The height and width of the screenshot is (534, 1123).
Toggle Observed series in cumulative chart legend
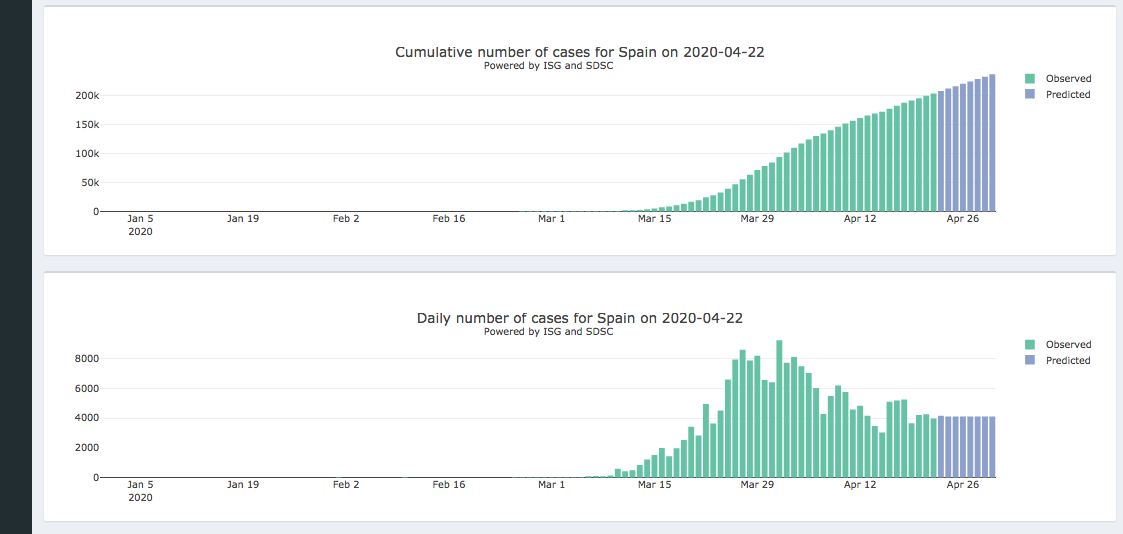pos(1067,78)
